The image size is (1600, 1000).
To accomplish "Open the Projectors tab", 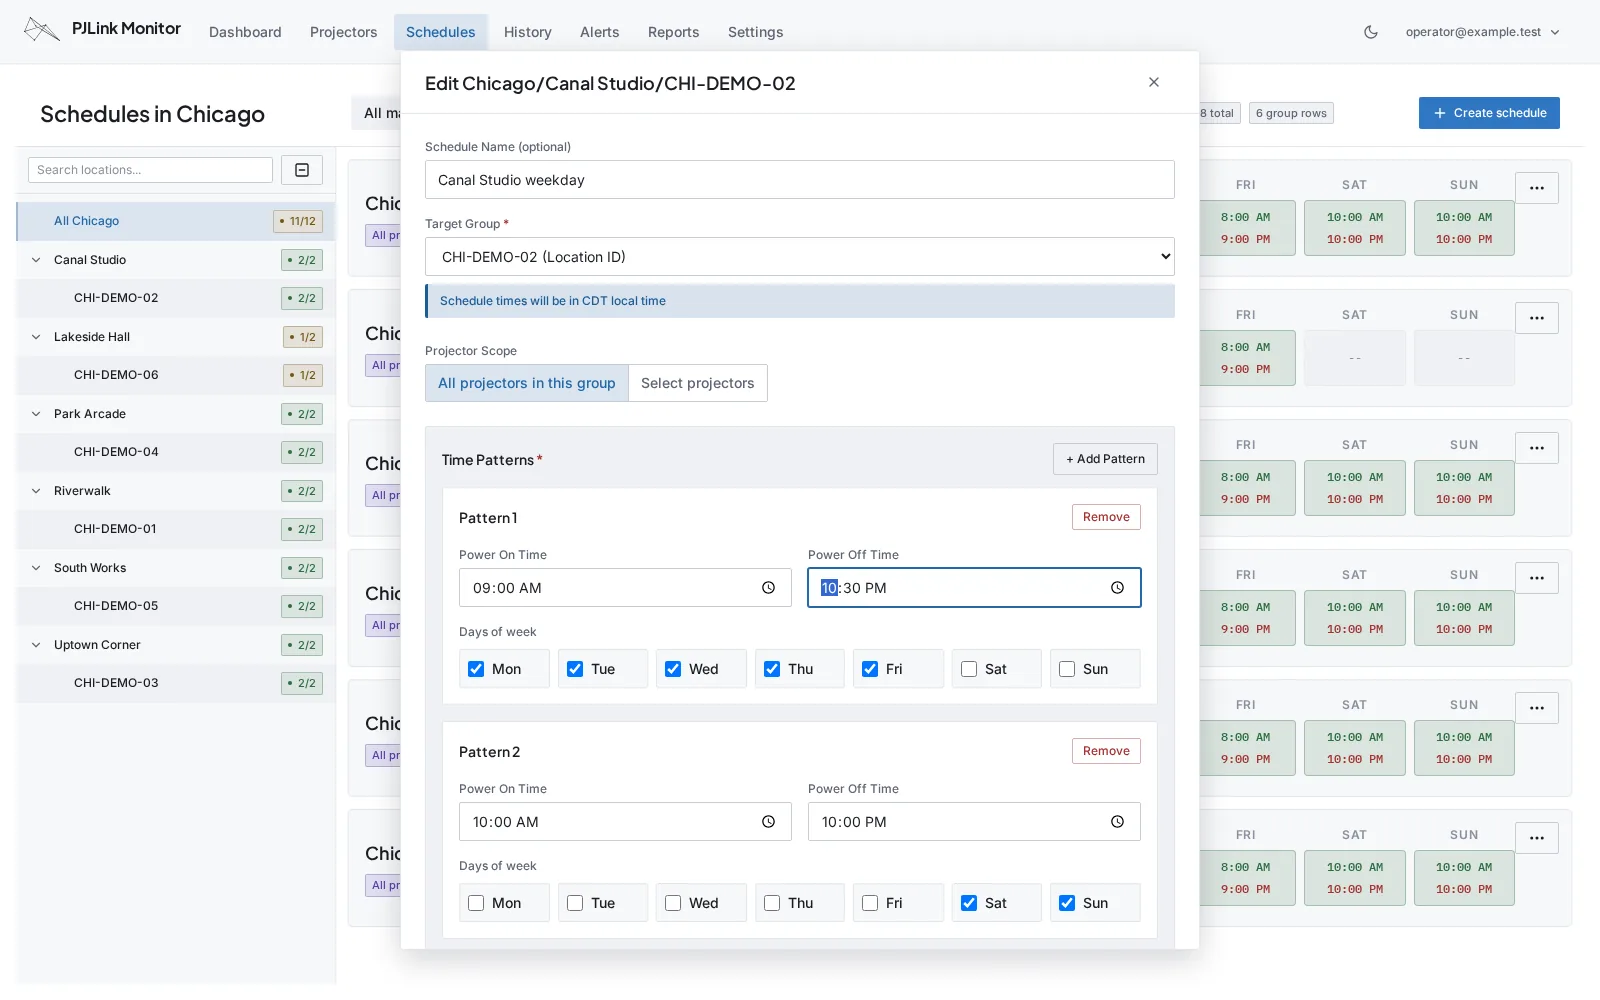I will 343,32.
